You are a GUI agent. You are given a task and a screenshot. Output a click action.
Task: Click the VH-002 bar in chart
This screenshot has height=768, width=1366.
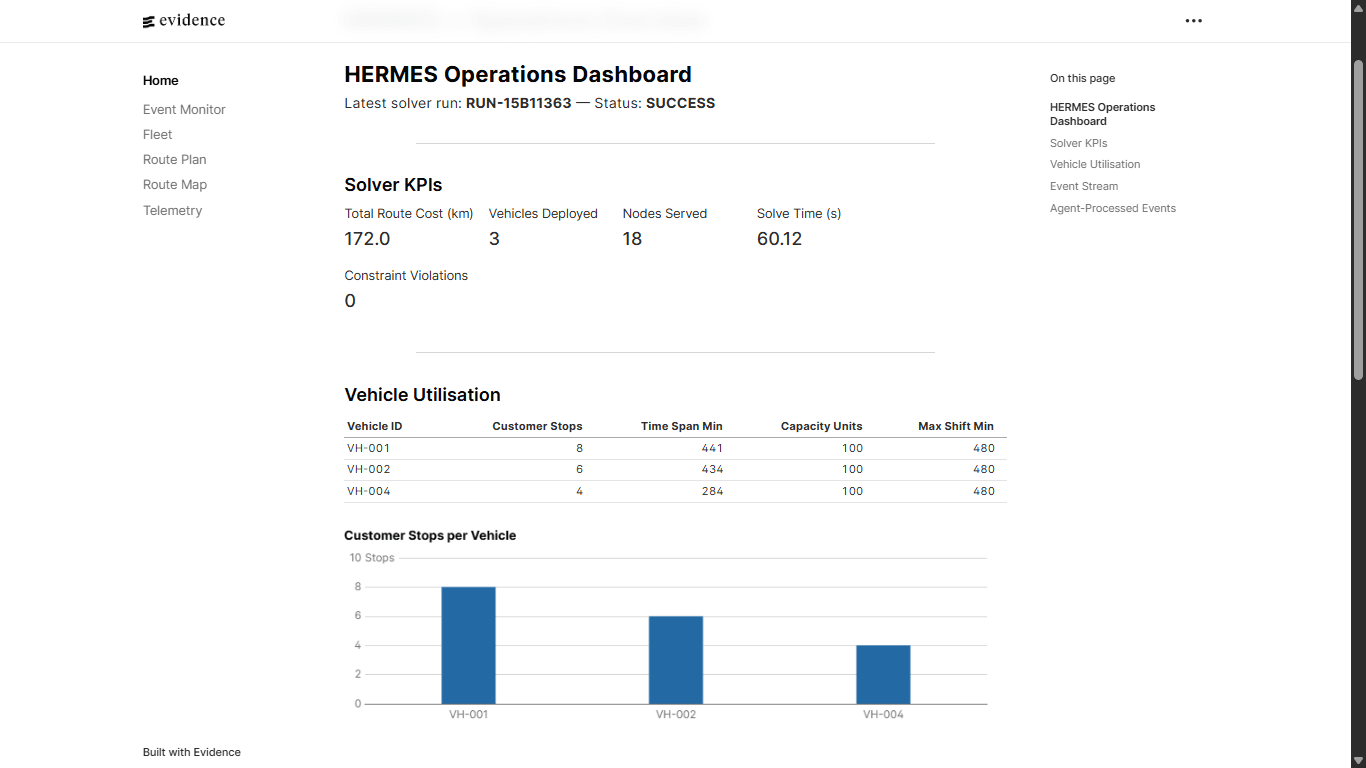(676, 660)
